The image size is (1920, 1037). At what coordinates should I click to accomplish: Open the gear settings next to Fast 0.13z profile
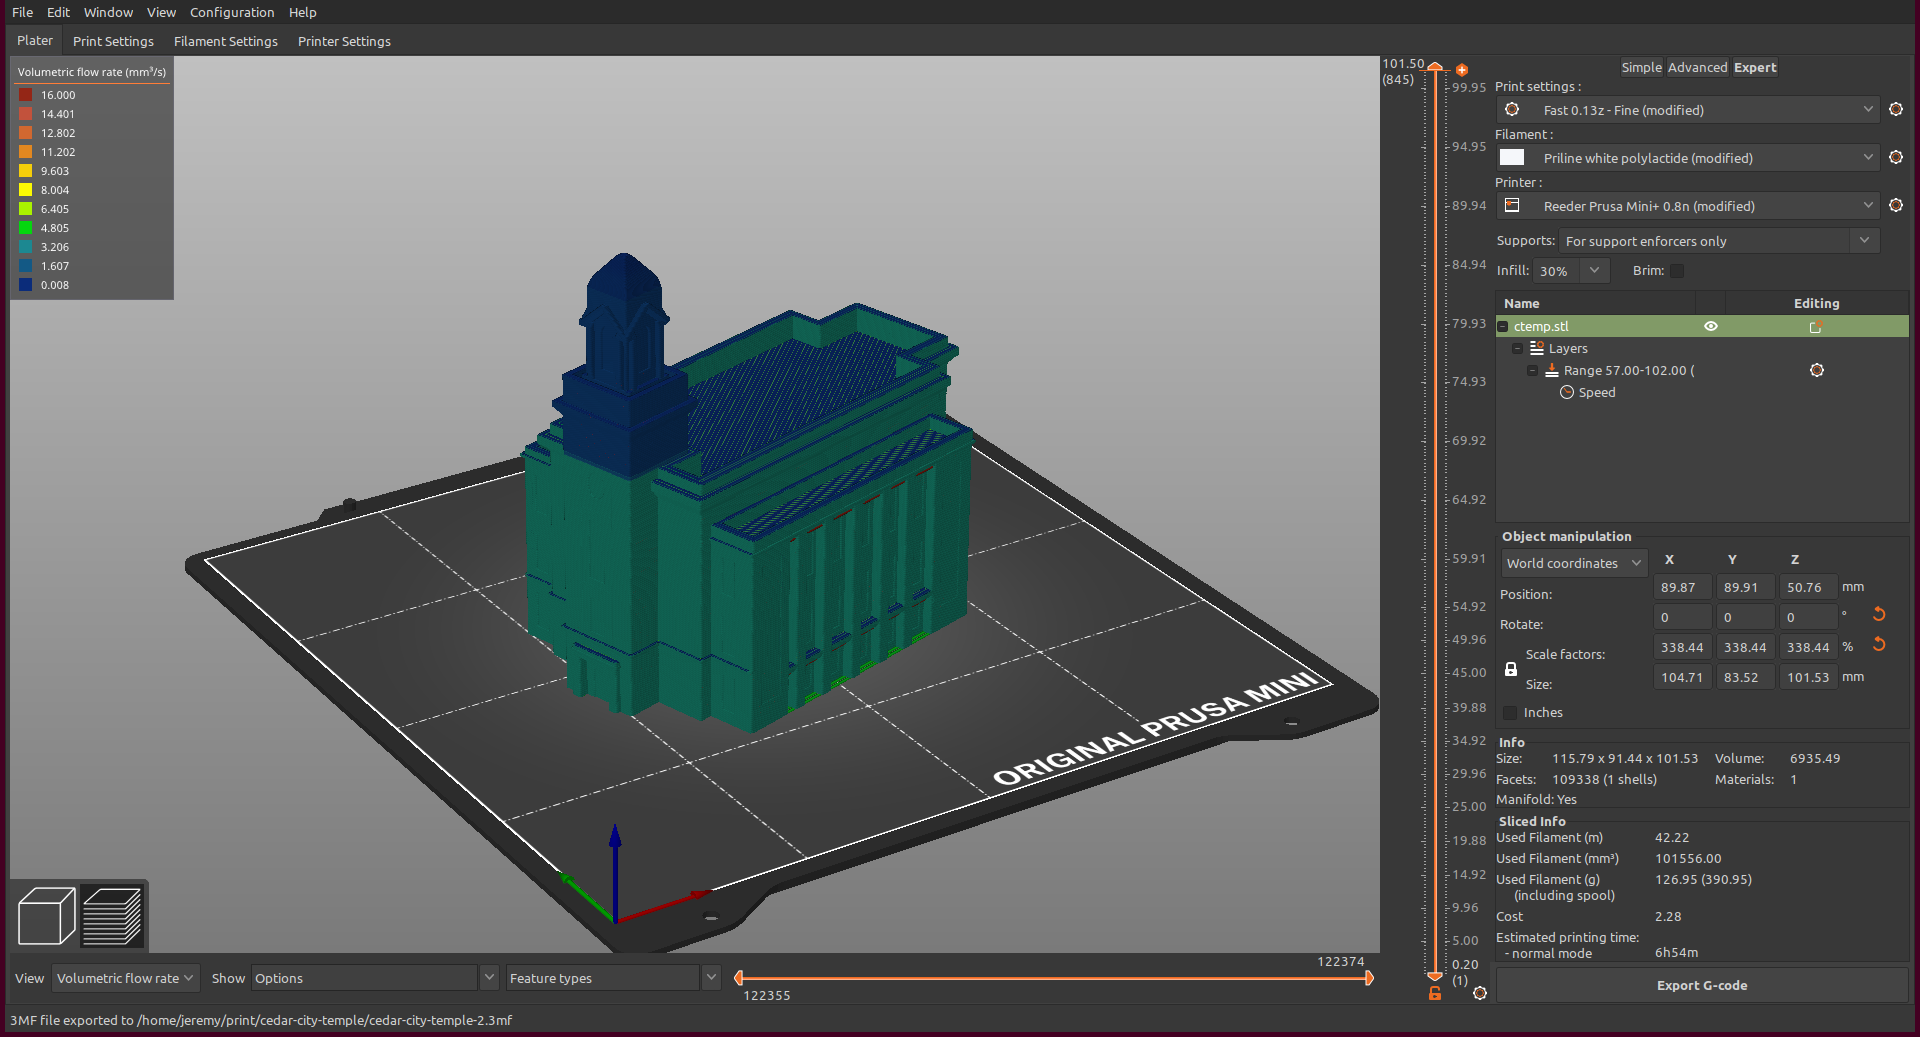[1897, 109]
